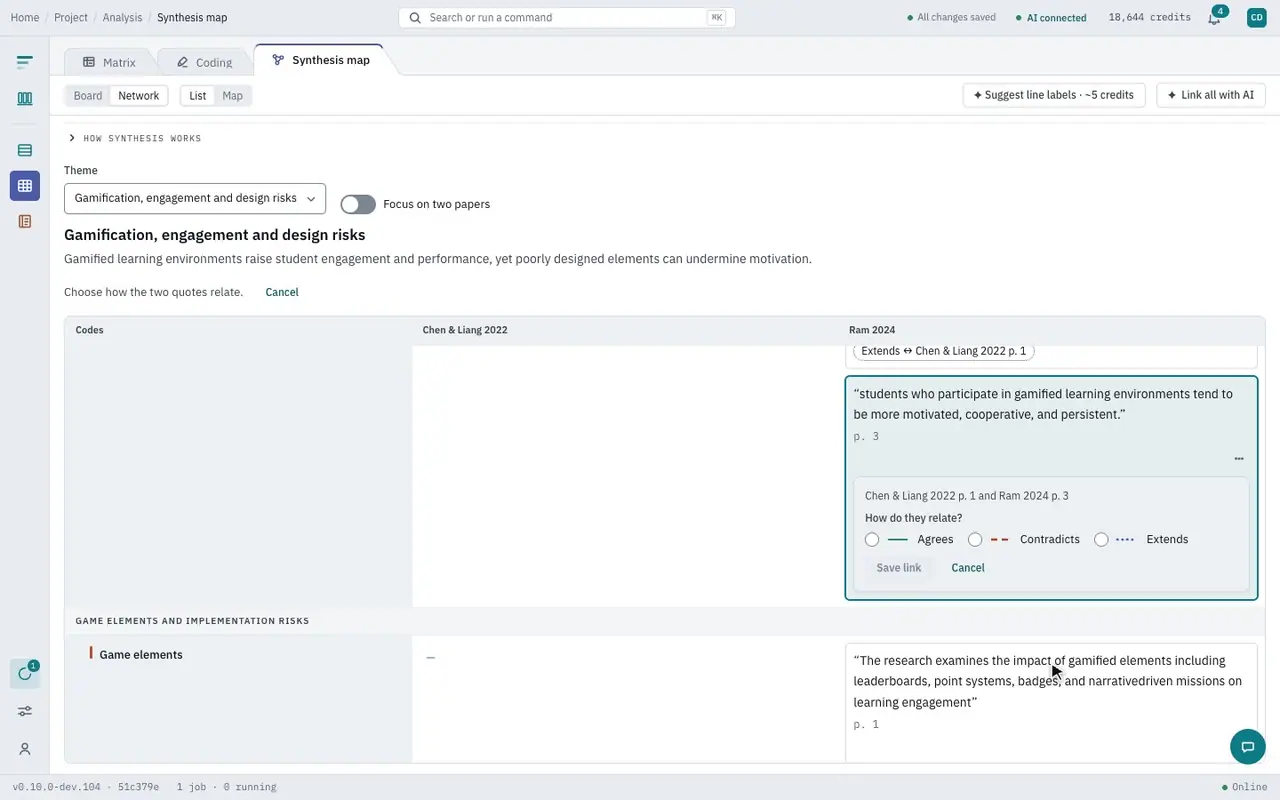Open the user profile icon in sidebar
1280x800 pixels.
(25, 749)
